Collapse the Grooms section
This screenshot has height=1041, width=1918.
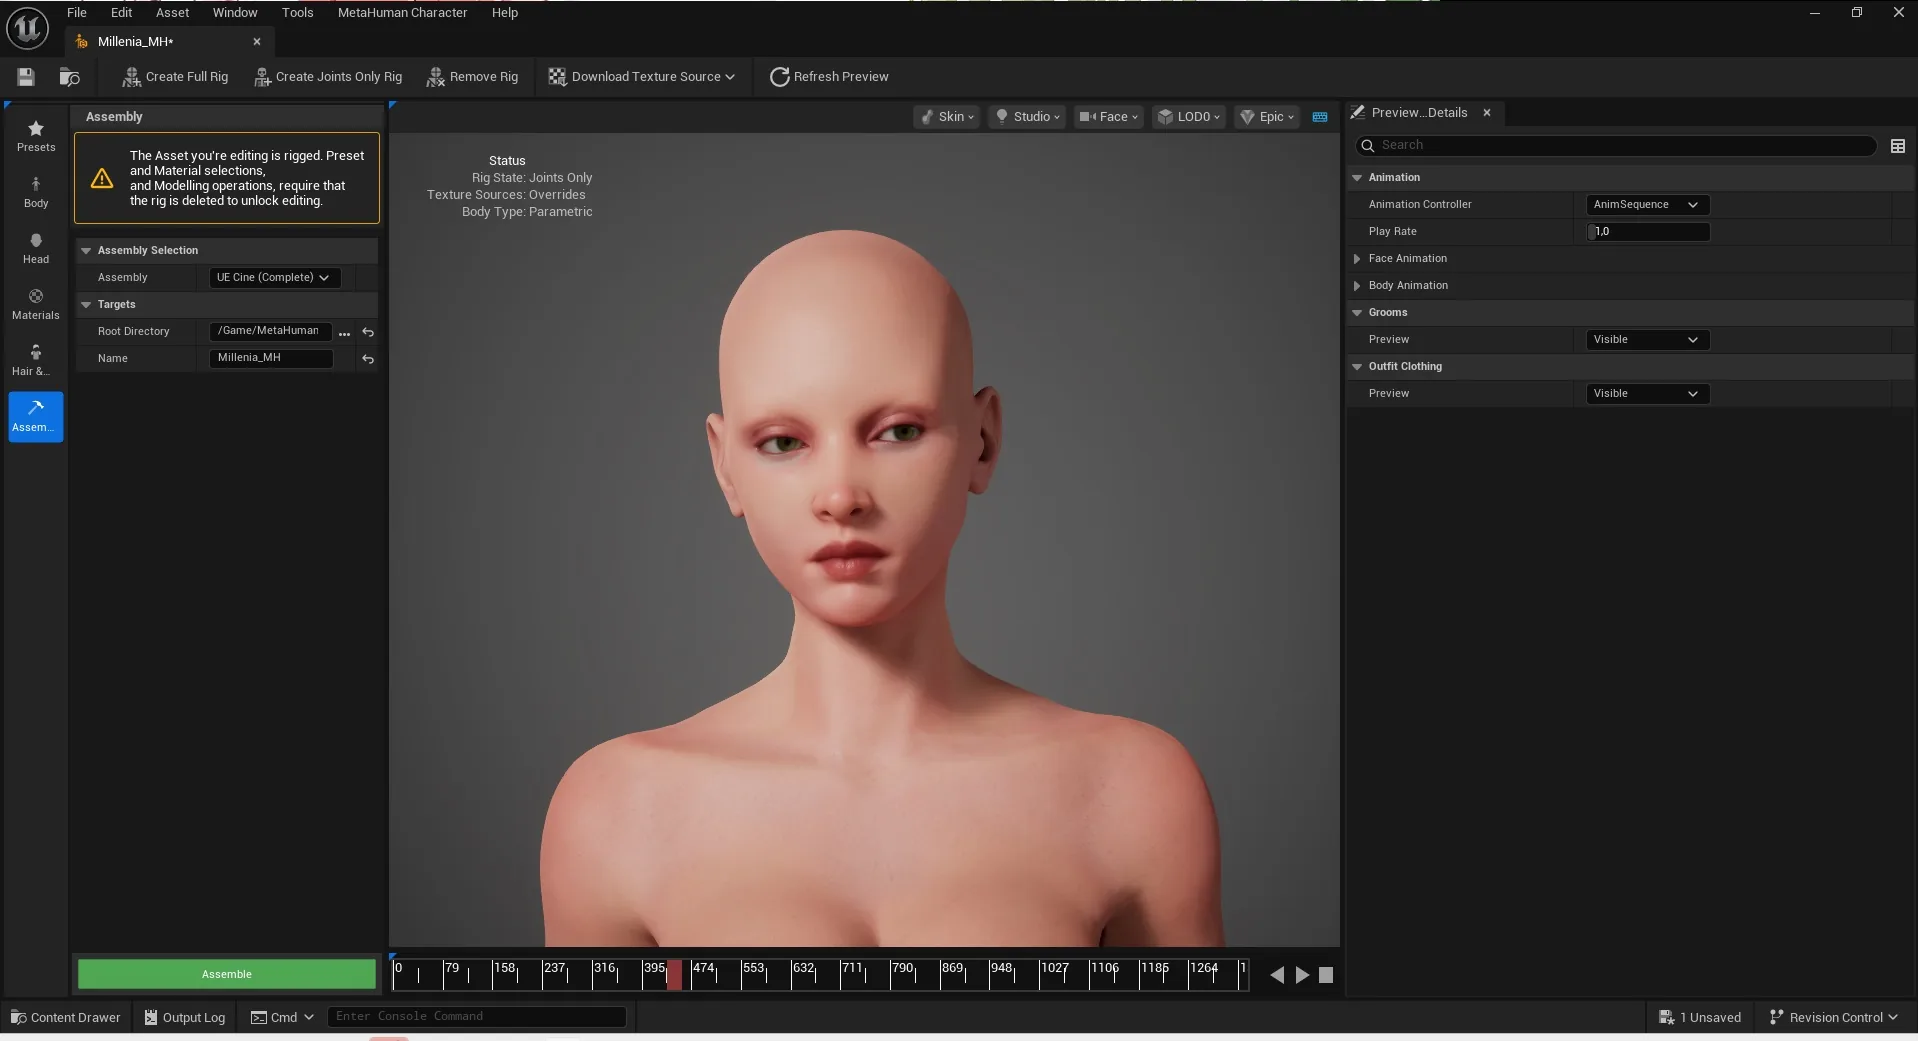tap(1357, 313)
